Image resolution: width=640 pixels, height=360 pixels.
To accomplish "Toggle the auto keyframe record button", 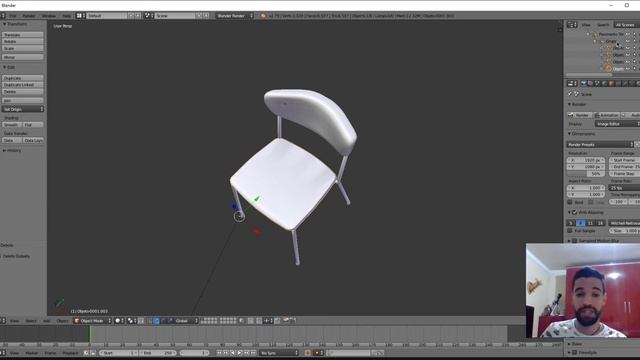I will coord(308,353).
